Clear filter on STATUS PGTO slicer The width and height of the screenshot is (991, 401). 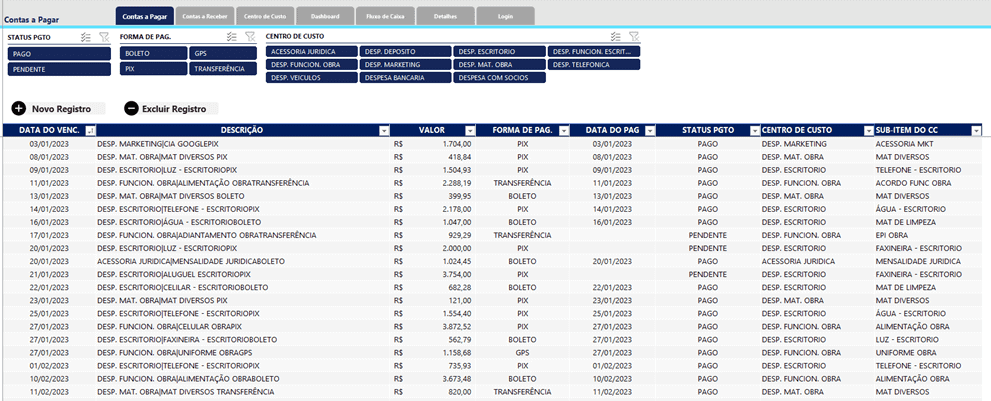[x=104, y=37]
